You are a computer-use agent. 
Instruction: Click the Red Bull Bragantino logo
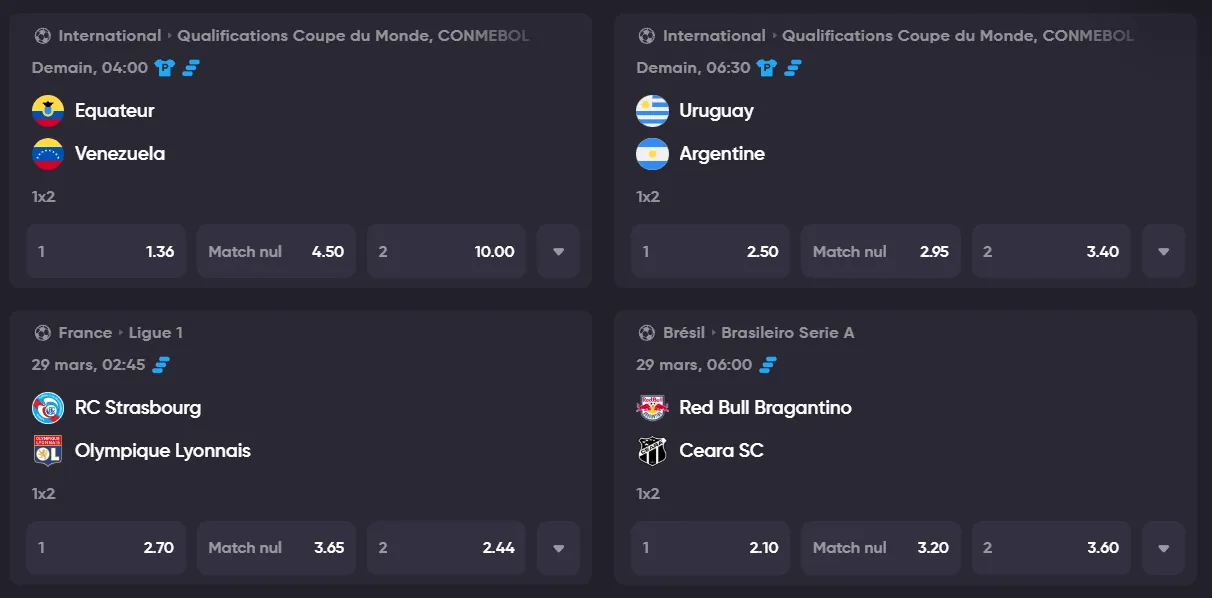click(652, 408)
